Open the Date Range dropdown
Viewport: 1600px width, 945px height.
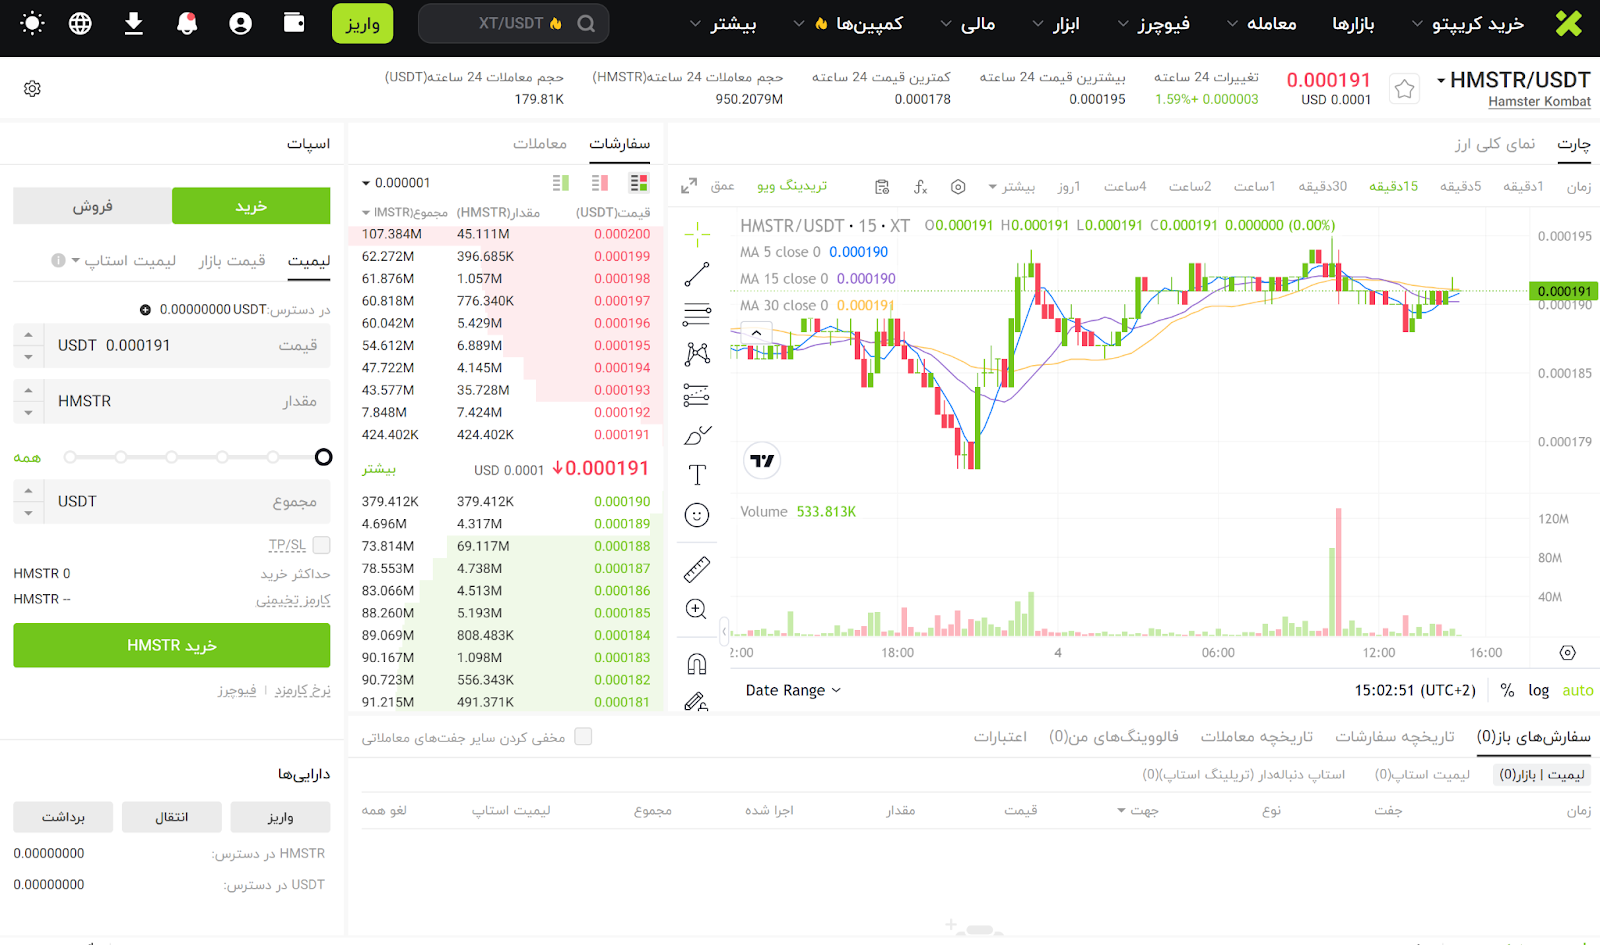(x=793, y=690)
